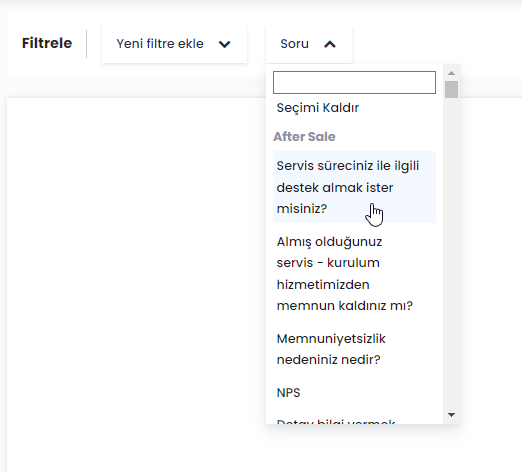The image size is (522, 472).
Task: Click the search box in the Soru list
Action: pyautogui.click(x=354, y=82)
